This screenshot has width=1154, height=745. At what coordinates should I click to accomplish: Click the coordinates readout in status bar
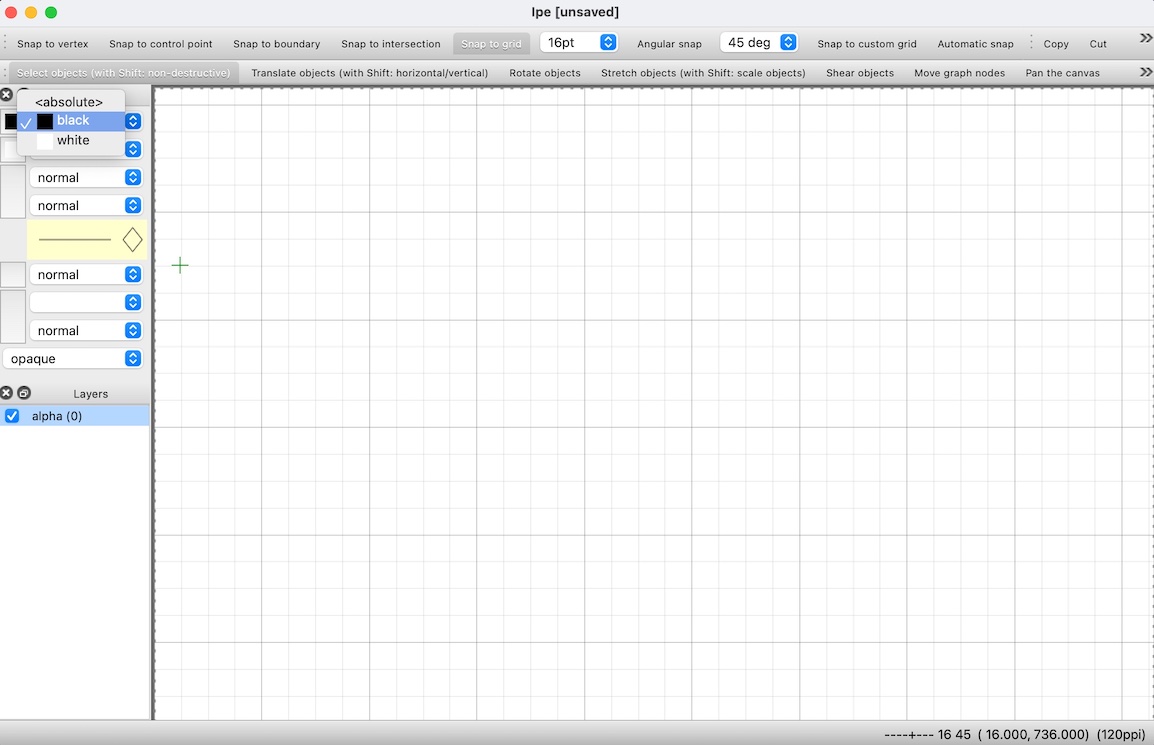tap(1033, 735)
